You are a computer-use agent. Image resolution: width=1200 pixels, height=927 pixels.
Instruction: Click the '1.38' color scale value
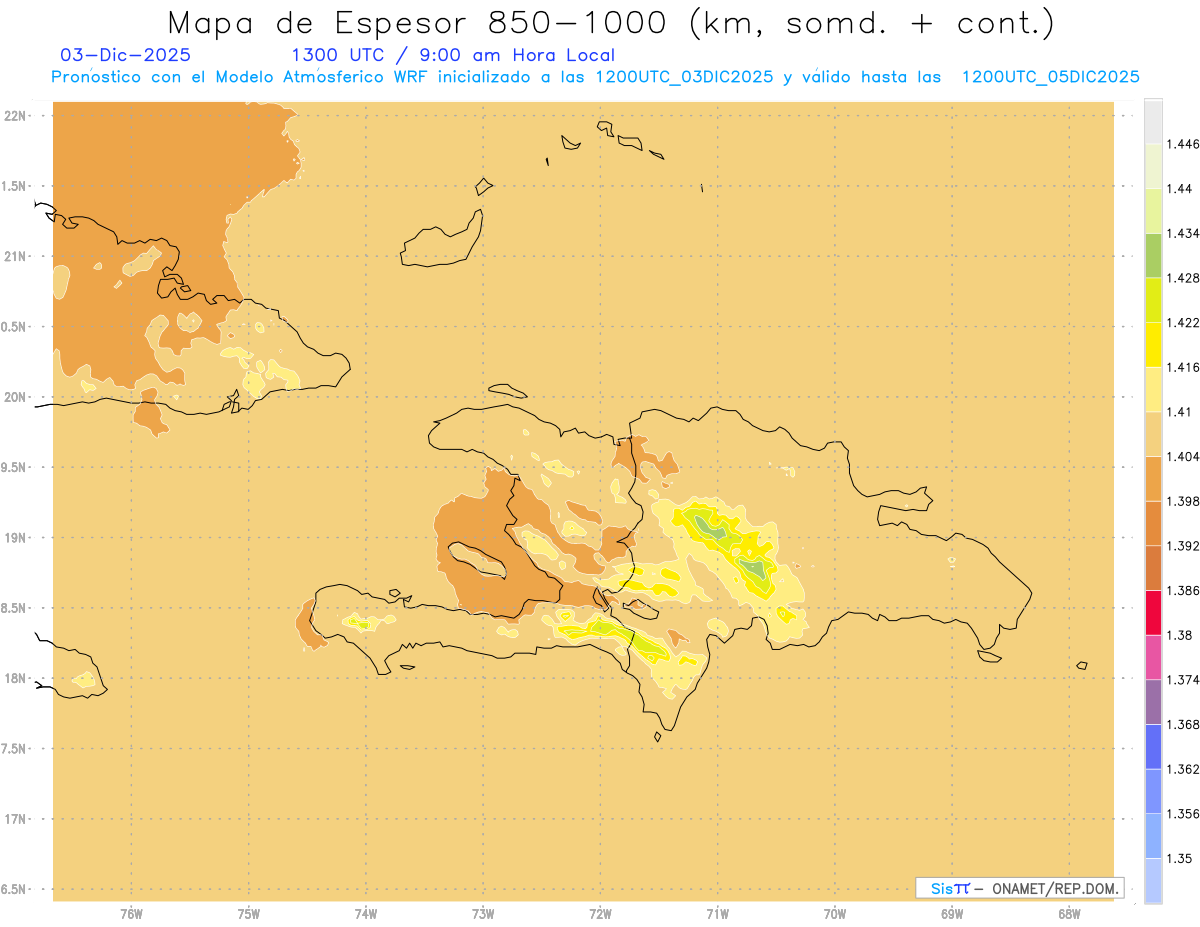(x=1179, y=635)
